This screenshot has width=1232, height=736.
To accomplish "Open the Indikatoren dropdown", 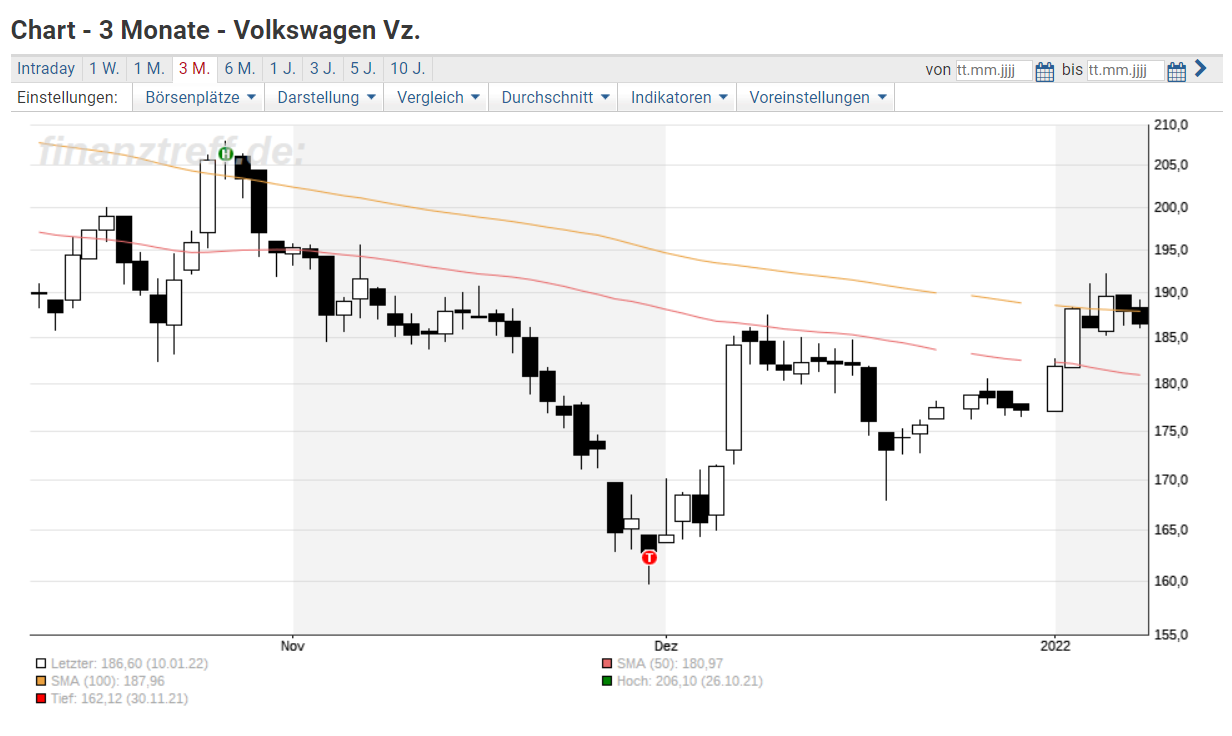I will 678,97.
